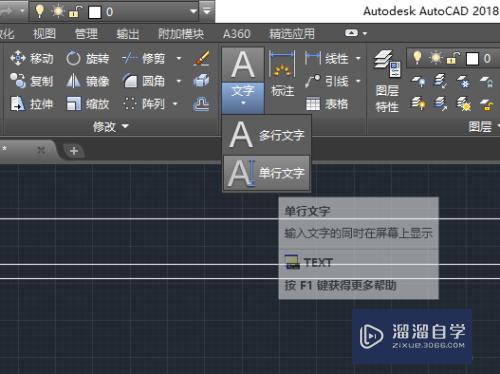
Task: Click the Offset icon in Modify panel
Action: point(201,104)
